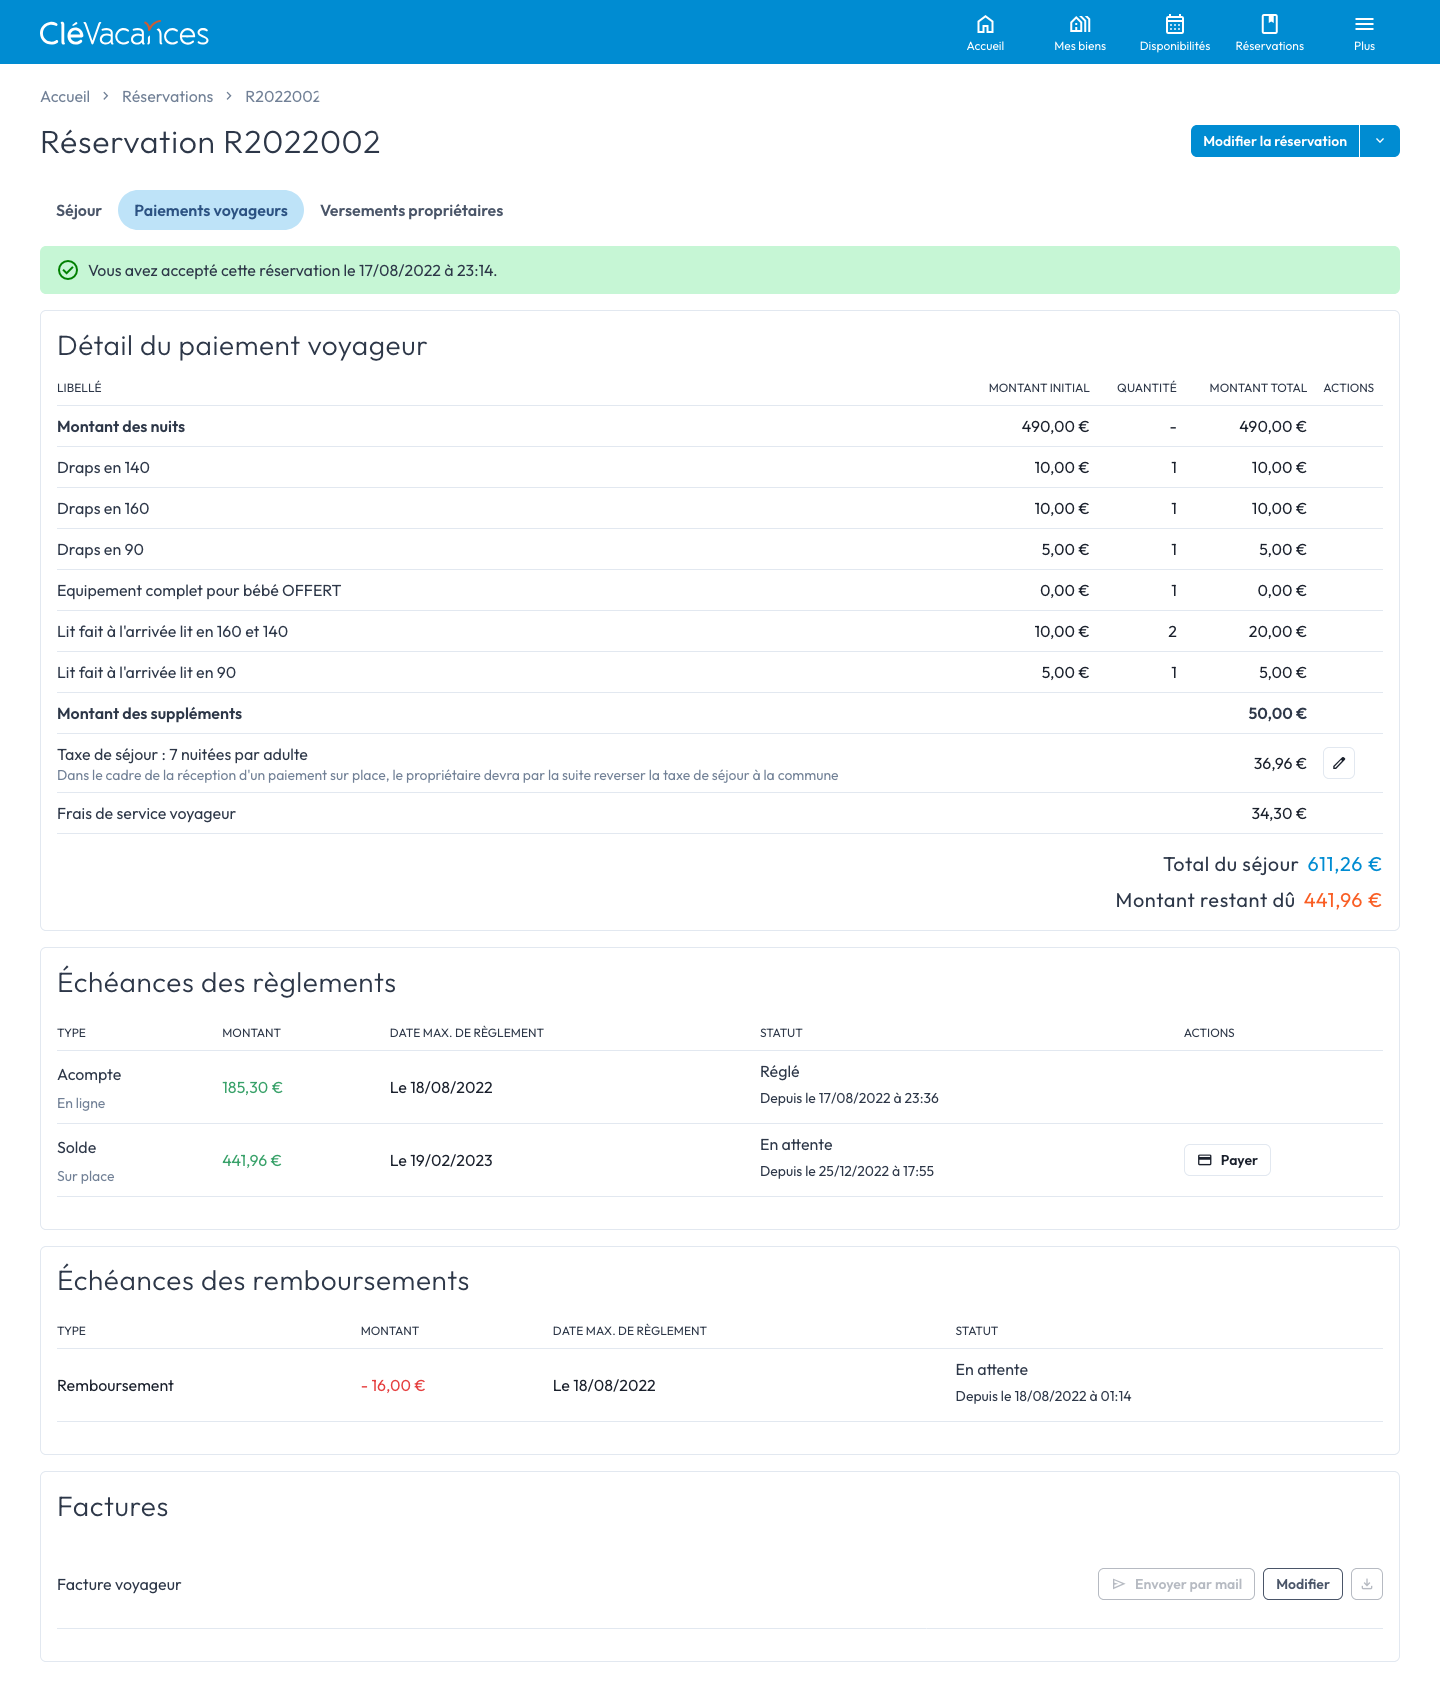
Task: Click the Solde due date Le 19/02/2023
Action: pyautogui.click(x=441, y=1160)
